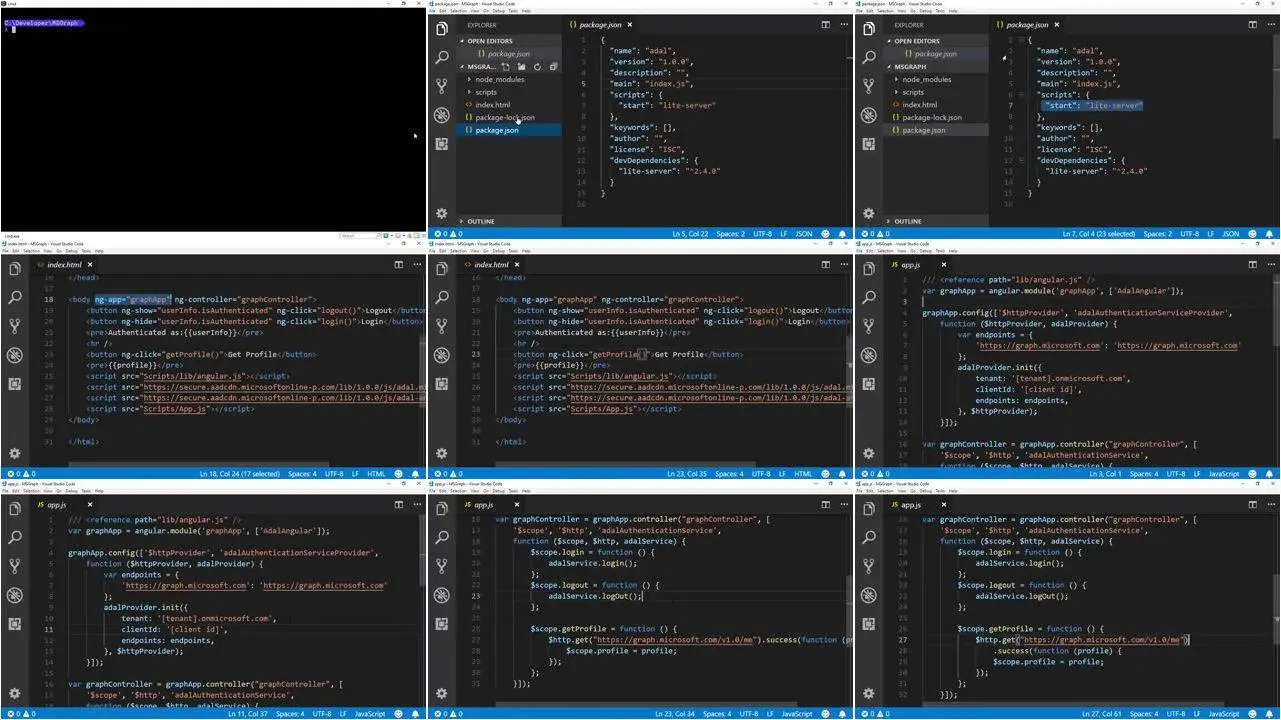This screenshot has width=1281, height=720.
Task: Open settings gear in window showing Ln 5, Col 22
Action: pyautogui.click(x=442, y=213)
